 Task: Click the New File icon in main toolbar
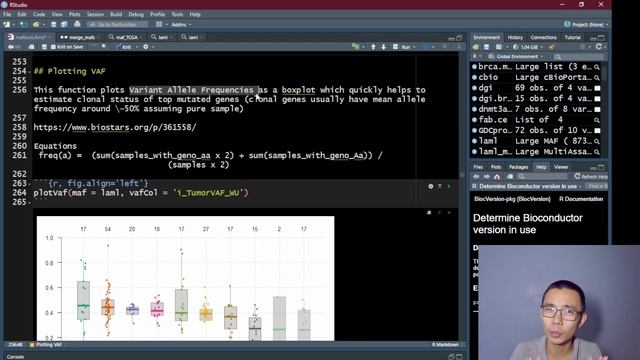(x=7, y=24)
